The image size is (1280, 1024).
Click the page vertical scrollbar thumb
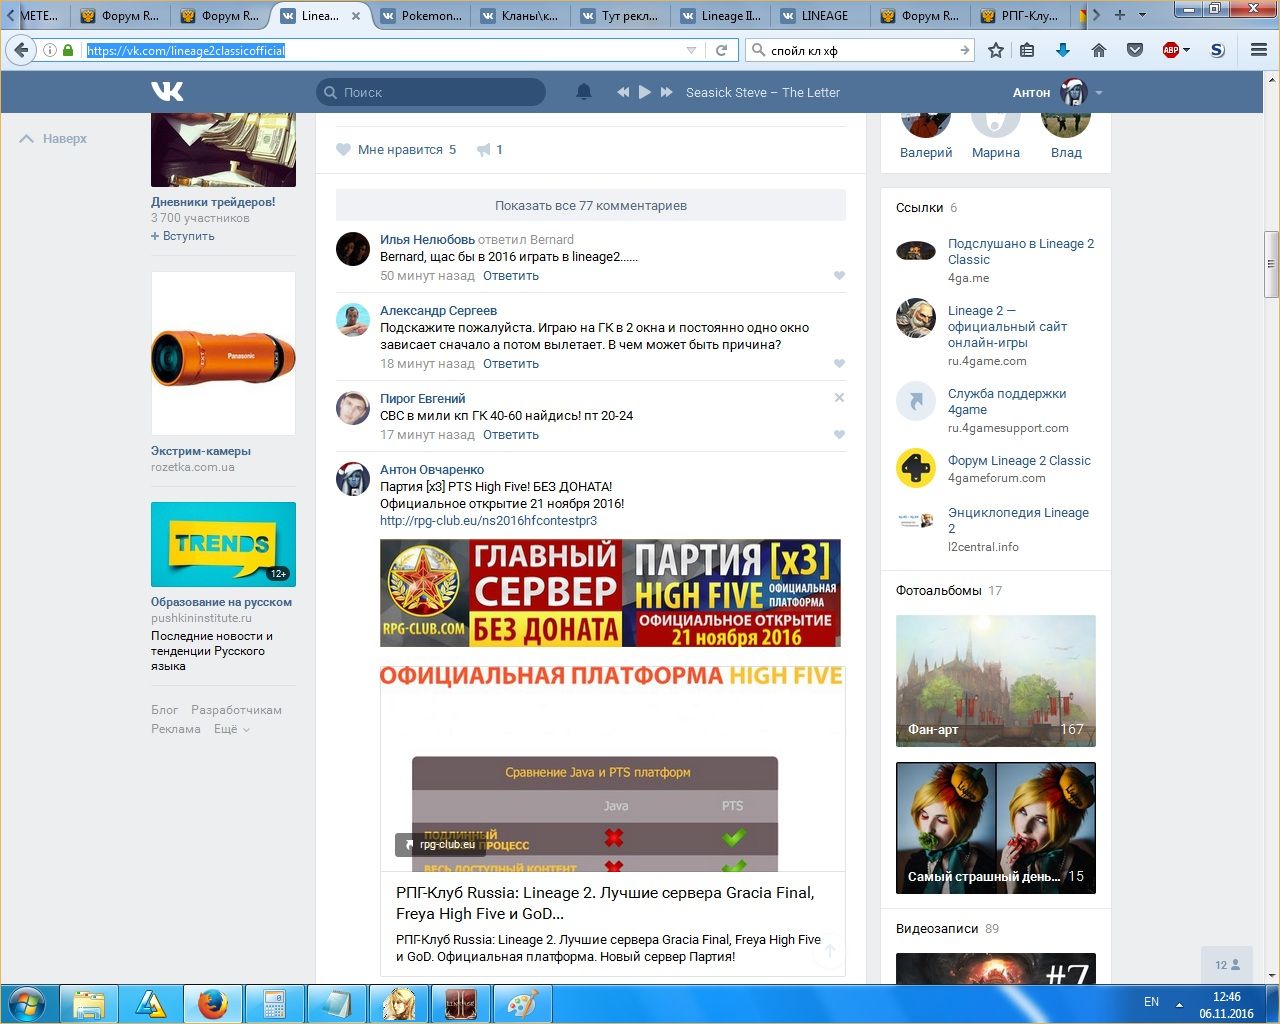(x=1271, y=264)
